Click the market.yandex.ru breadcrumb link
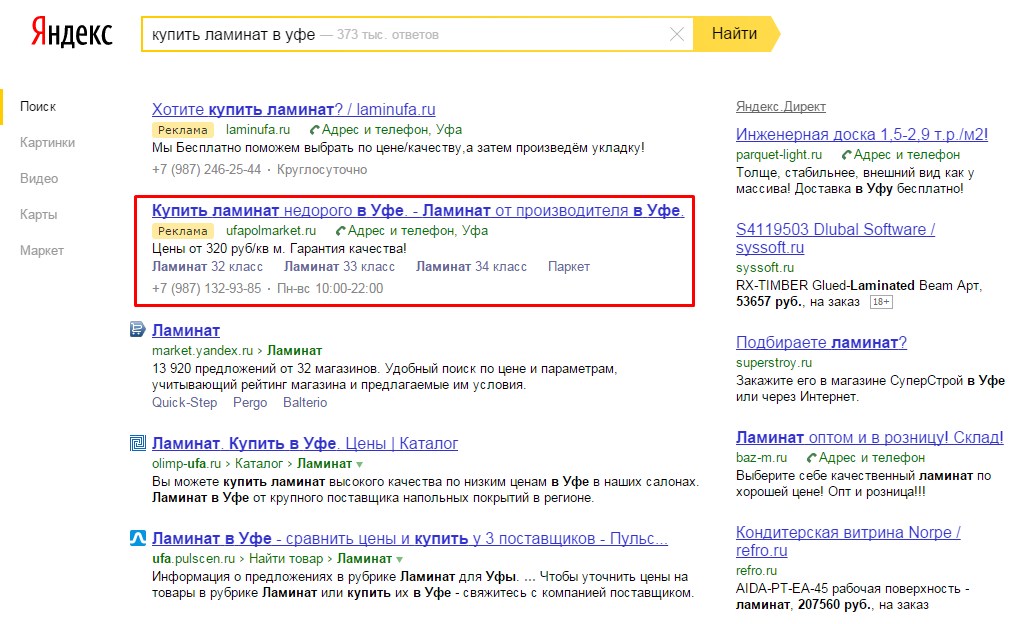The width and height of the screenshot is (1025, 624). [202, 351]
